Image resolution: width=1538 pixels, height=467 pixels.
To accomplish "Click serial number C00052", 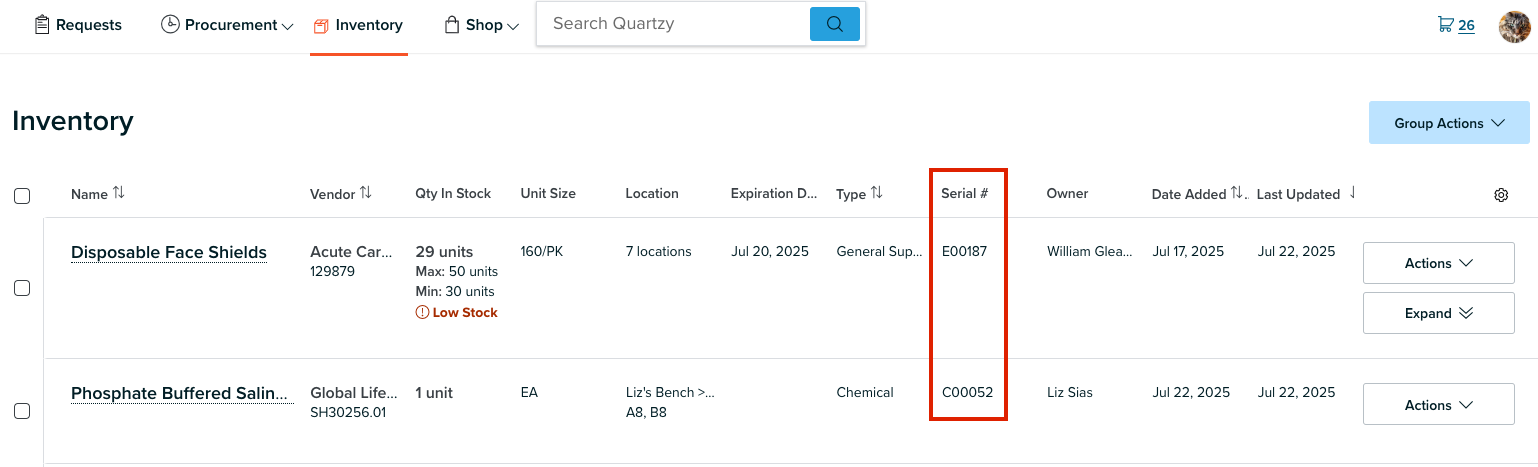I will point(967,392).
